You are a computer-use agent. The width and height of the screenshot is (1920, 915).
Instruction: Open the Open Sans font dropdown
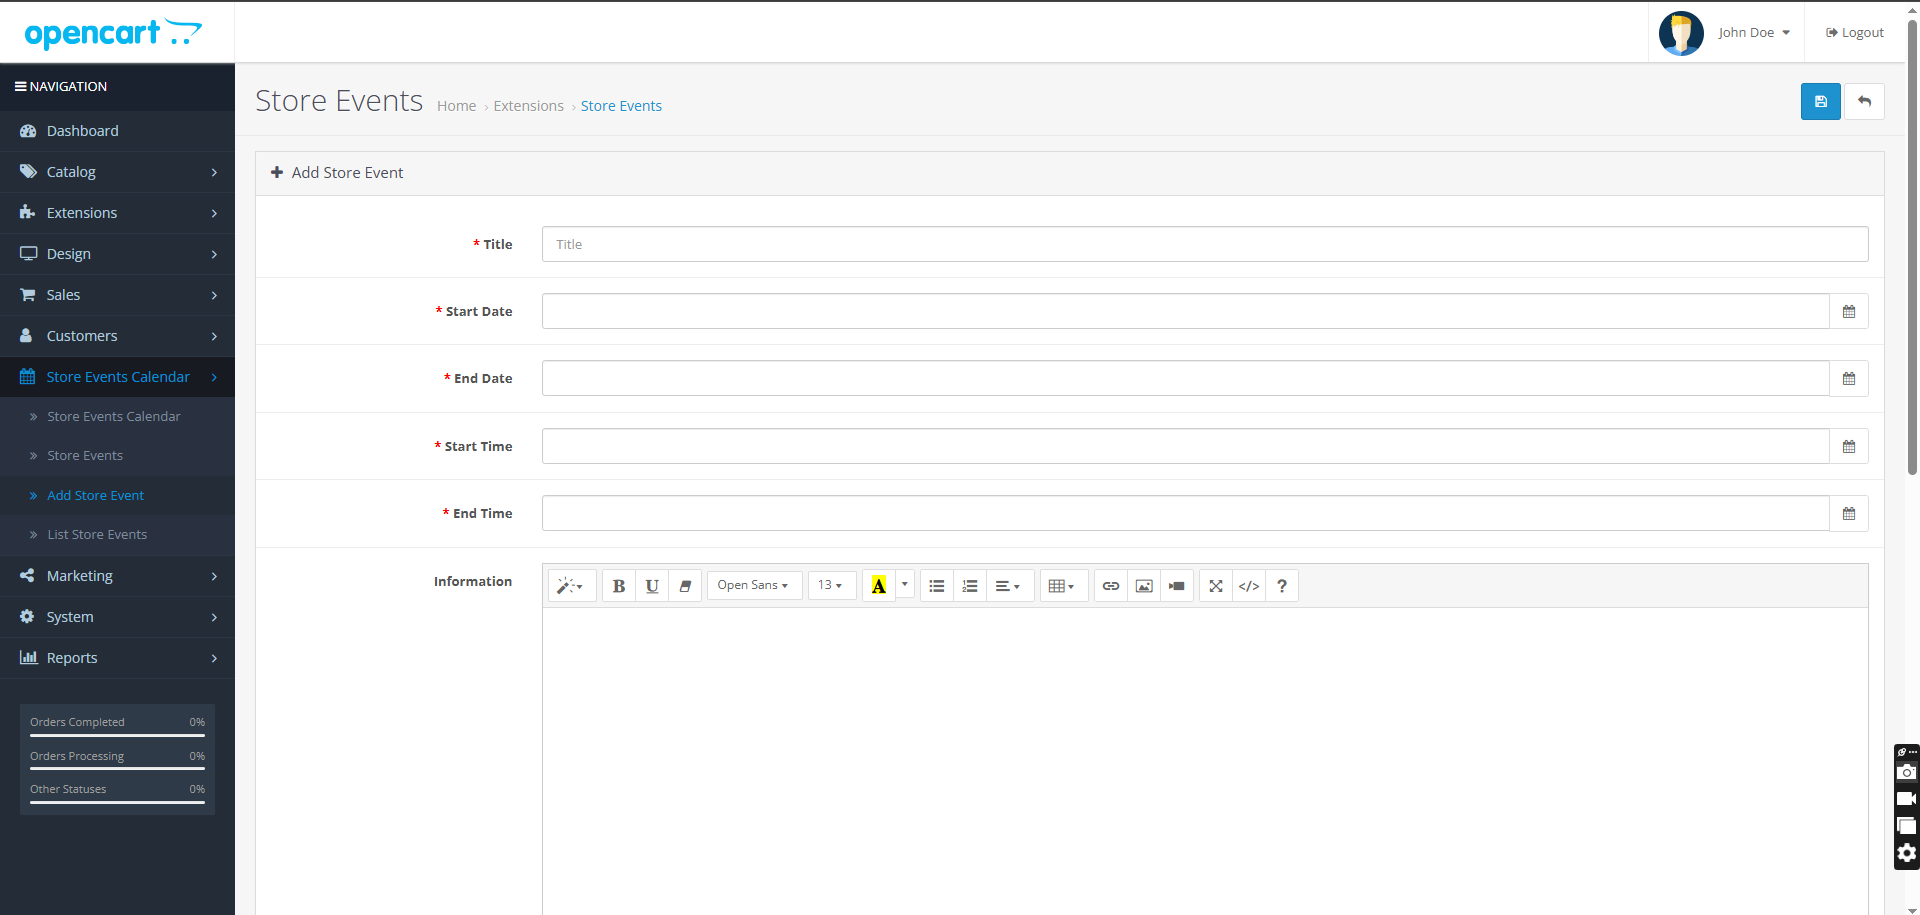point(753,585)
